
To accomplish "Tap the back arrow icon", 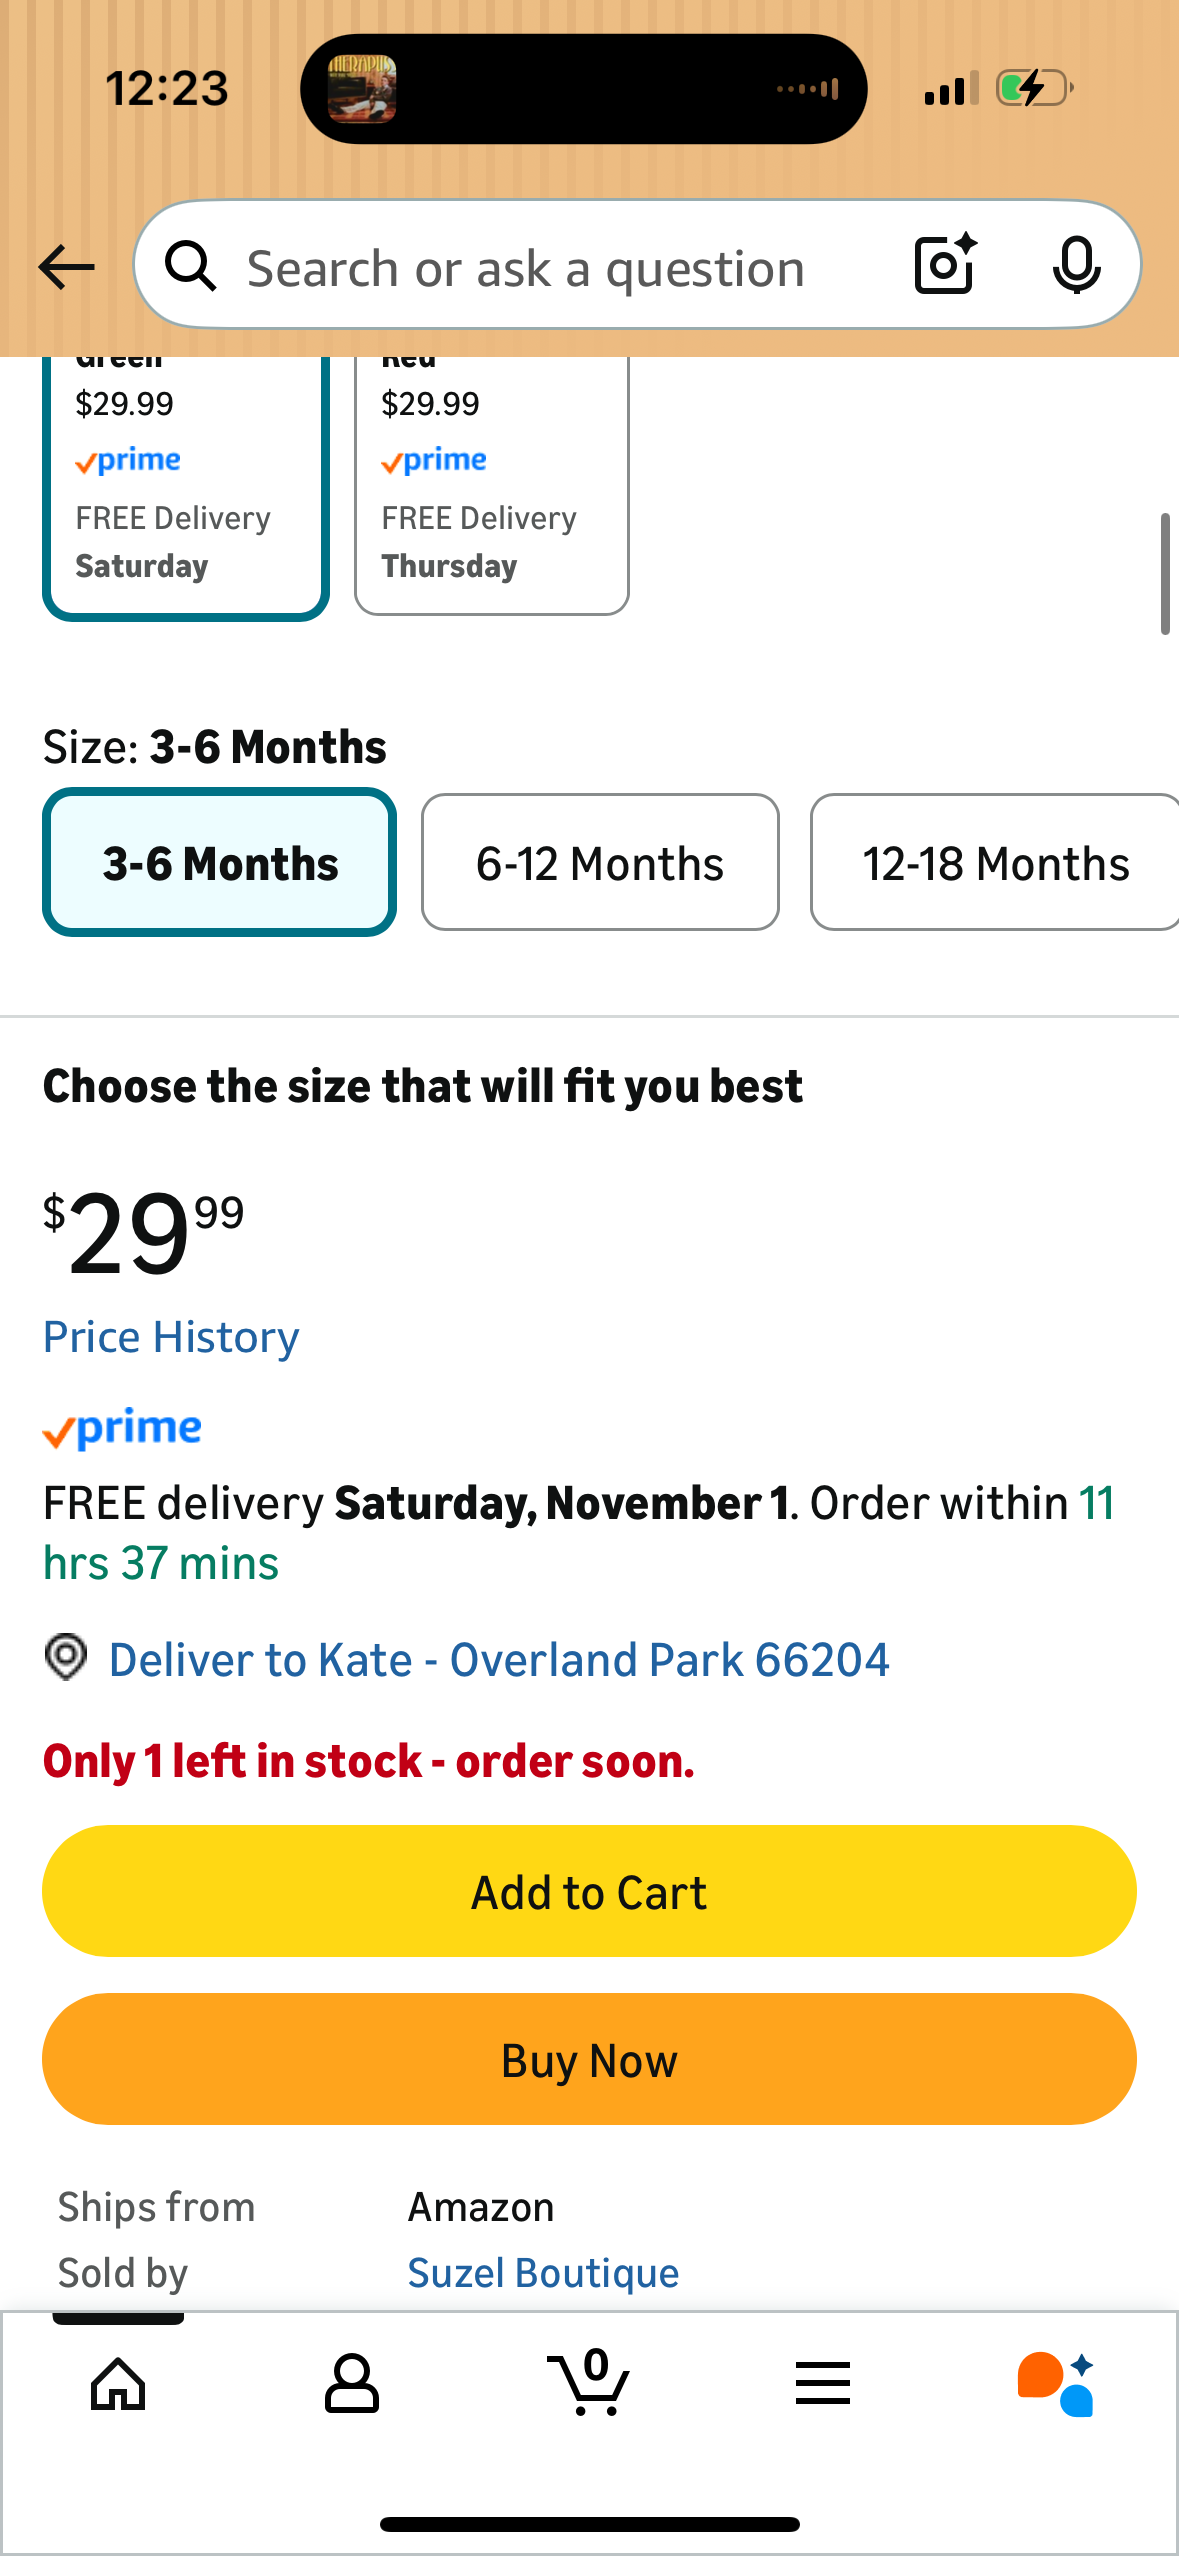I will 66,267.
